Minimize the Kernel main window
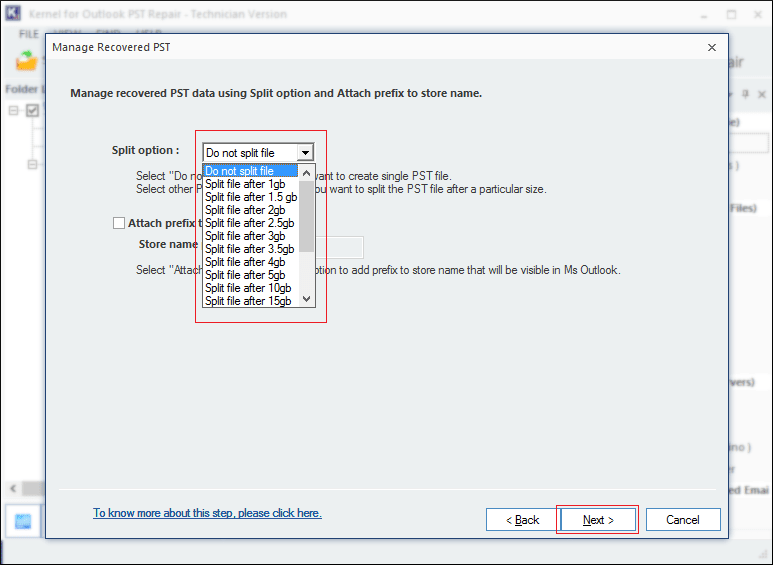 coord(704,15)
